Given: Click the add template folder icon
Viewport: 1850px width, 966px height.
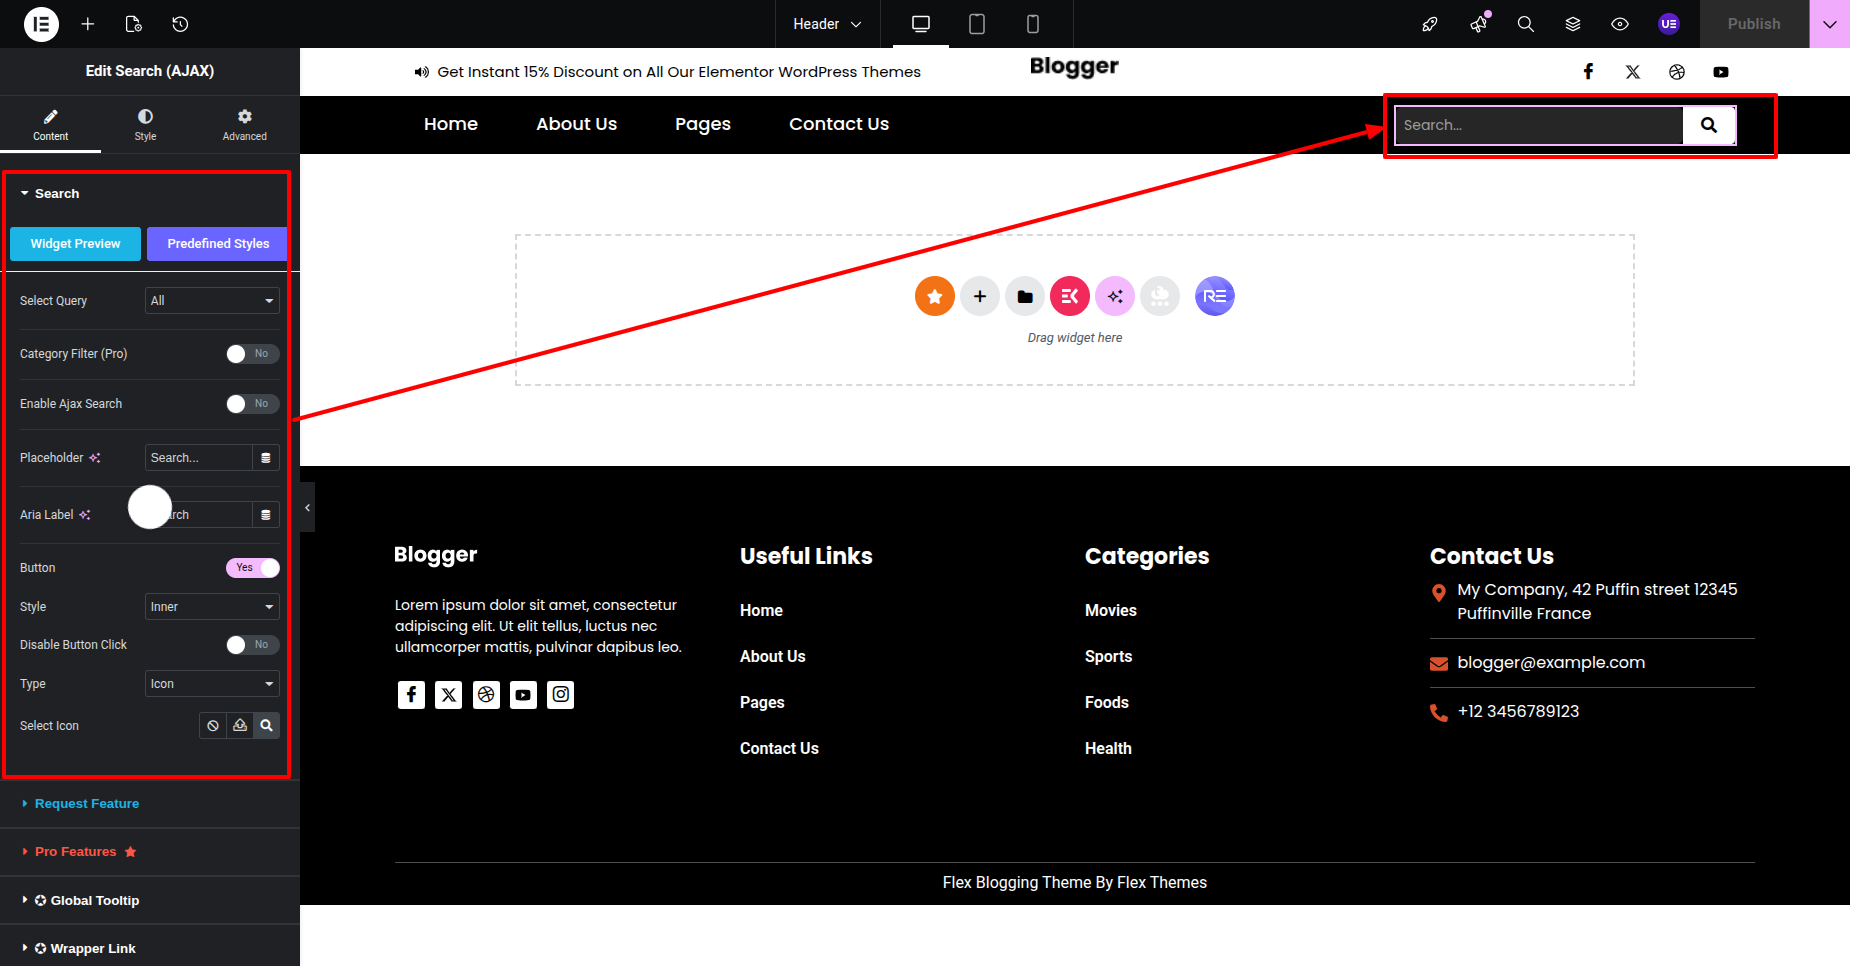Looking at the screenshot, I should (x=1025, y=296).
